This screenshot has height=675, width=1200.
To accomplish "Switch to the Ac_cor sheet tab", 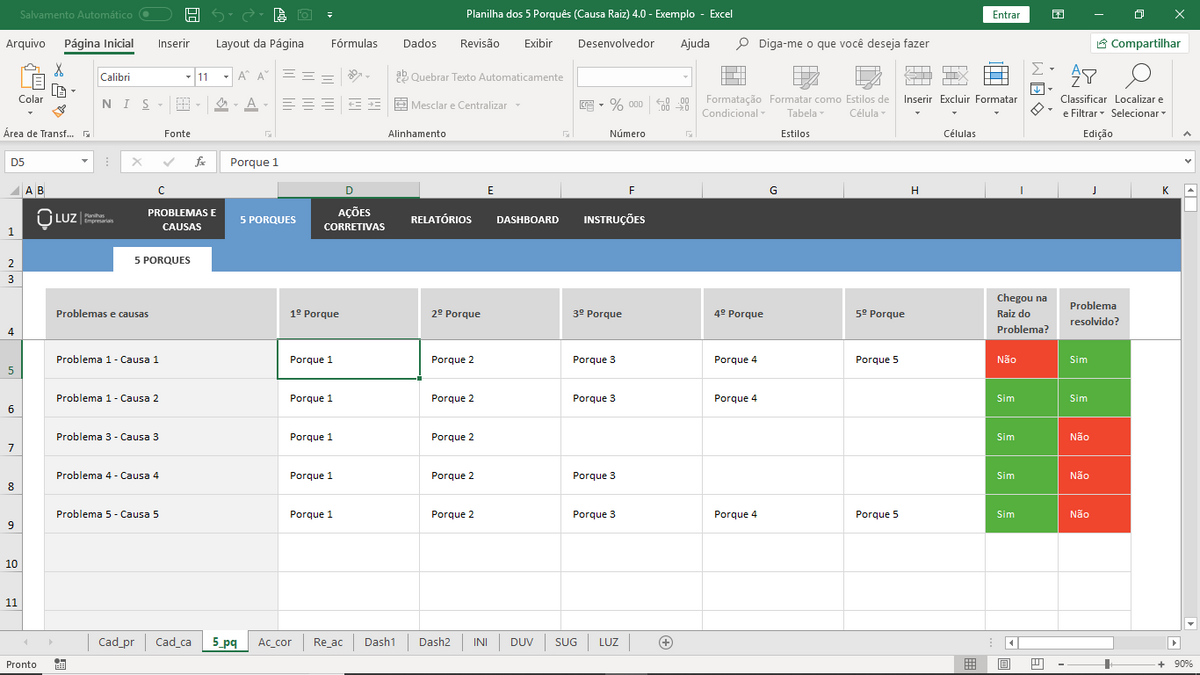I will coord(274,642).
